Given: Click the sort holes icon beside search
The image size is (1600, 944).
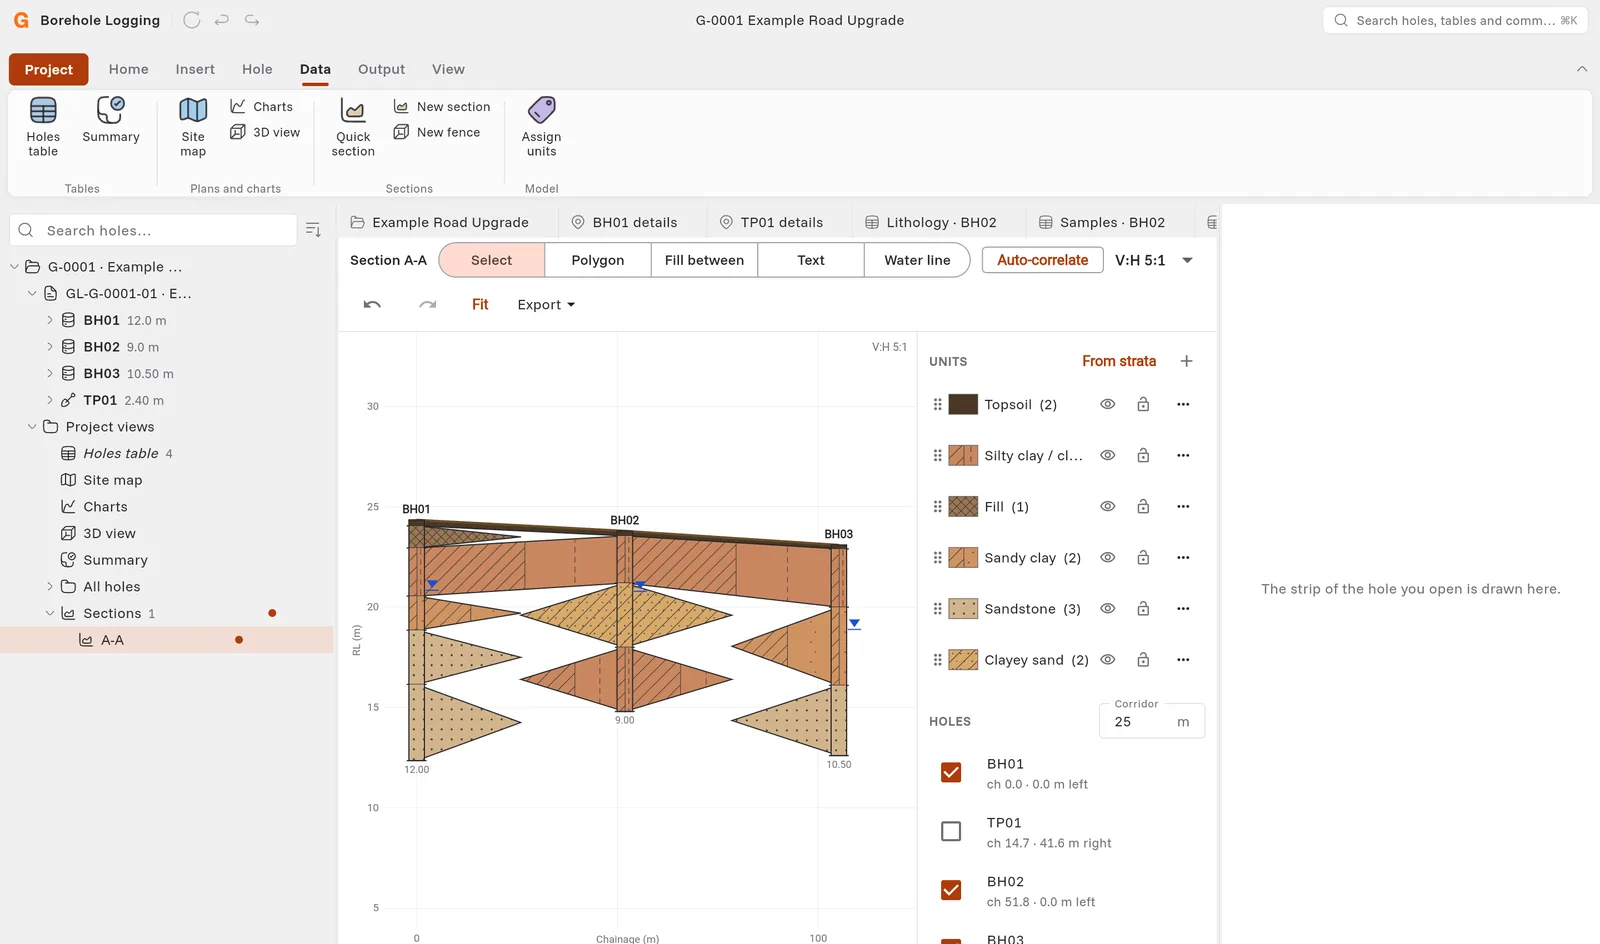Looking at the screenshot, I should coord(313,230).
